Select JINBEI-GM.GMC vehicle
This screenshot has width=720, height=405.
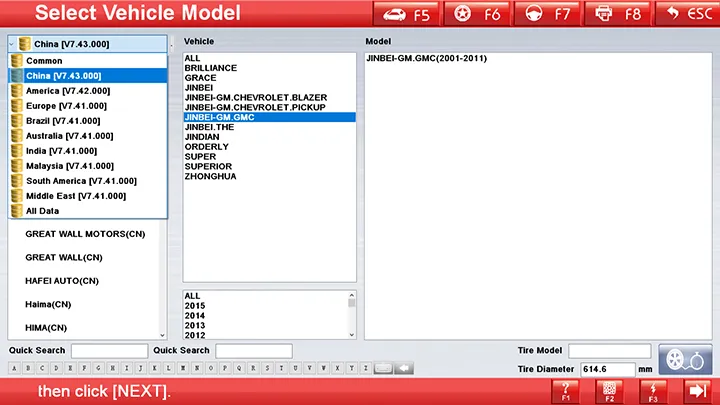point(270,117)
